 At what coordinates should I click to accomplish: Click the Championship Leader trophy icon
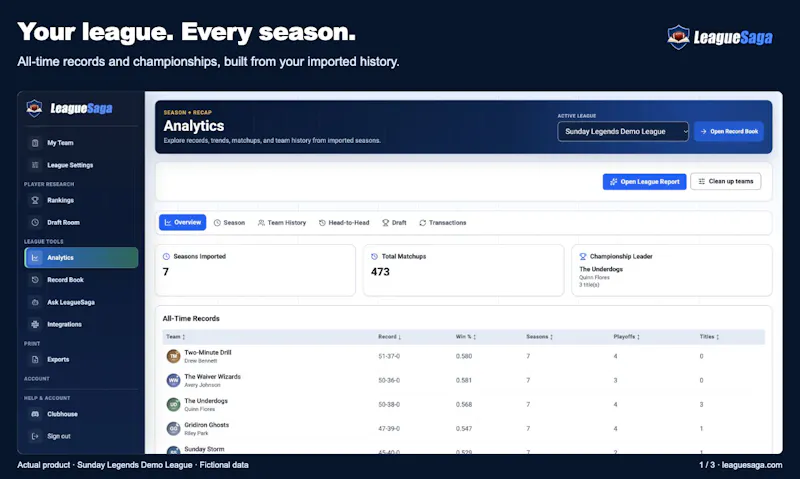[x=583, y=256]
